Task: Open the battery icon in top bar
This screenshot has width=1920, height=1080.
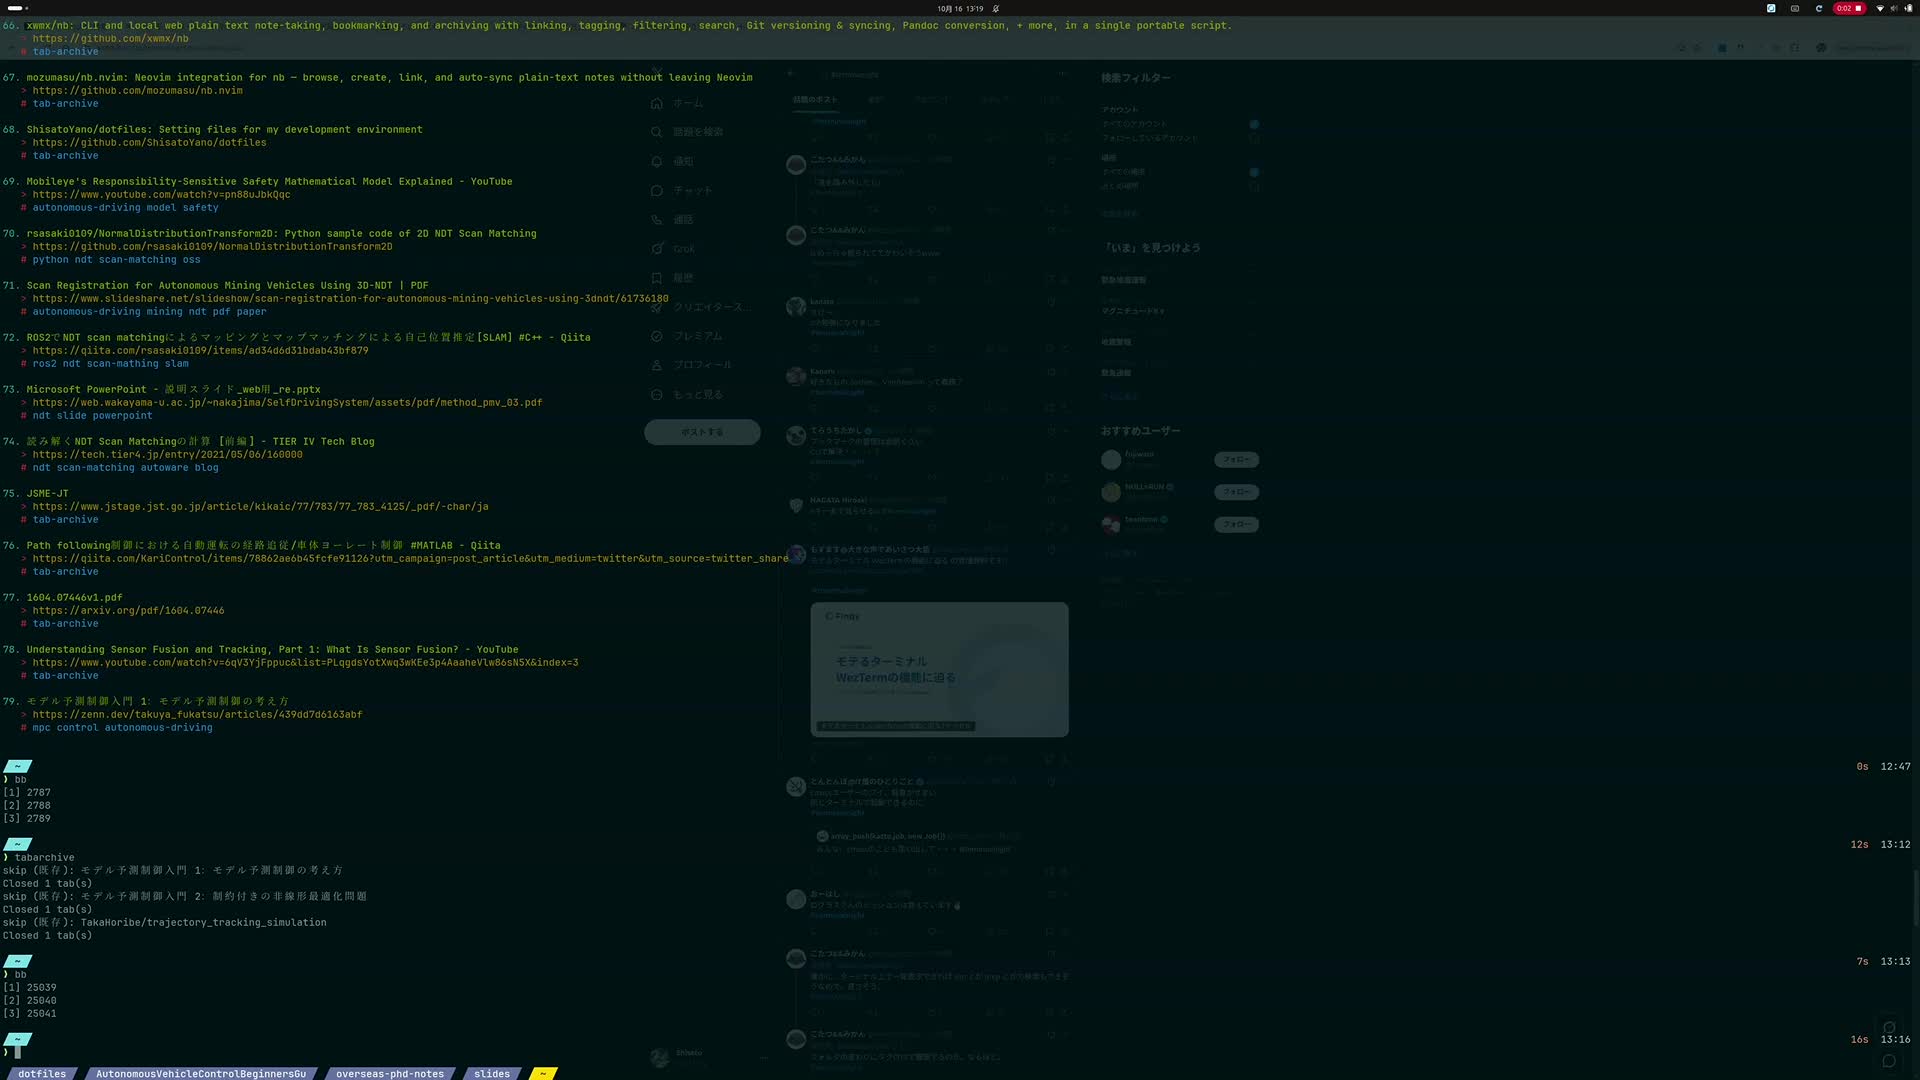Action: click(x=1908, y=8)
